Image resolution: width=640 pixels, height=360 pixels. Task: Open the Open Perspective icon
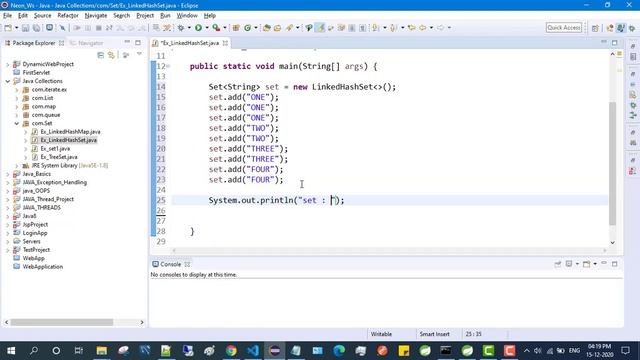click(x=595, y=28)
